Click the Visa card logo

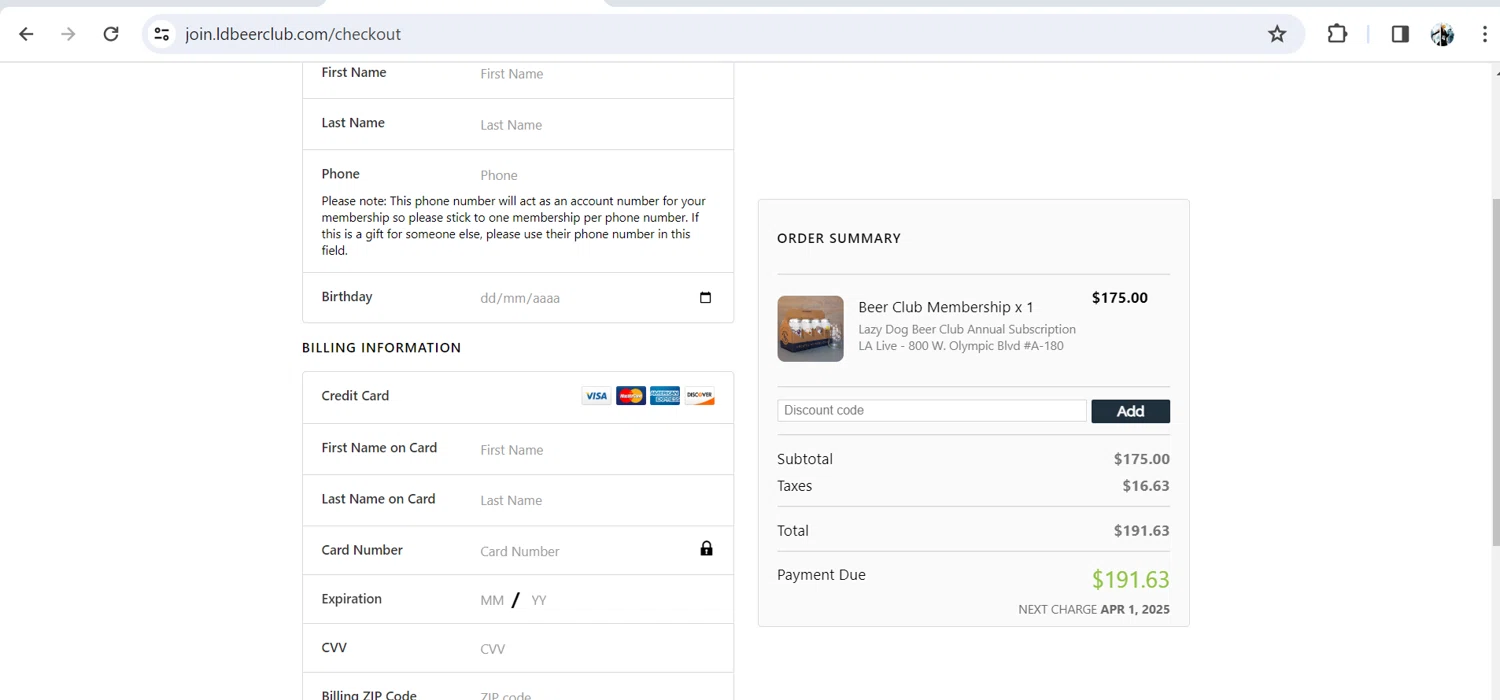(596, 396)
